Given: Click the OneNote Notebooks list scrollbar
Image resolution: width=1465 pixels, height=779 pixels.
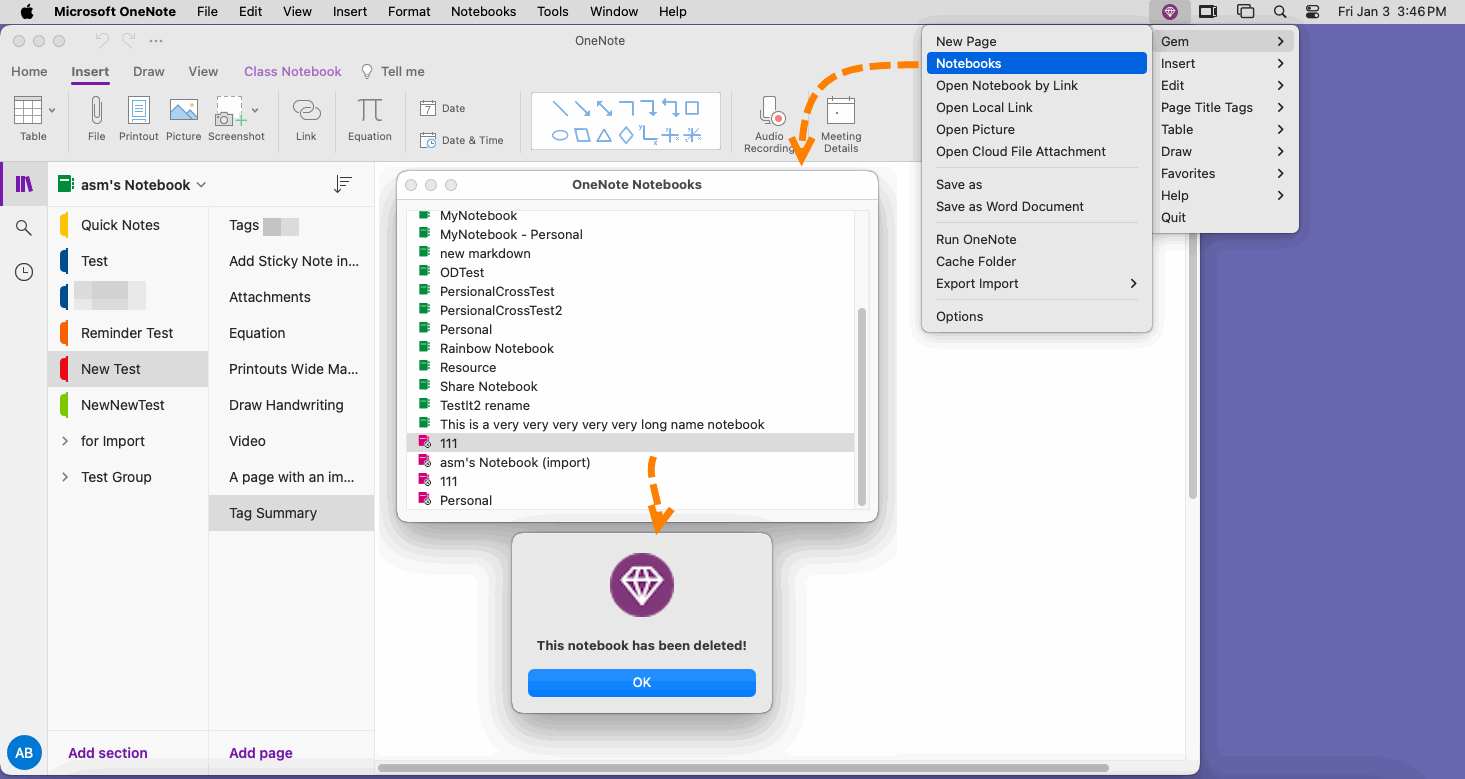Looking at the screenshot, I should [x=863, y=405].
